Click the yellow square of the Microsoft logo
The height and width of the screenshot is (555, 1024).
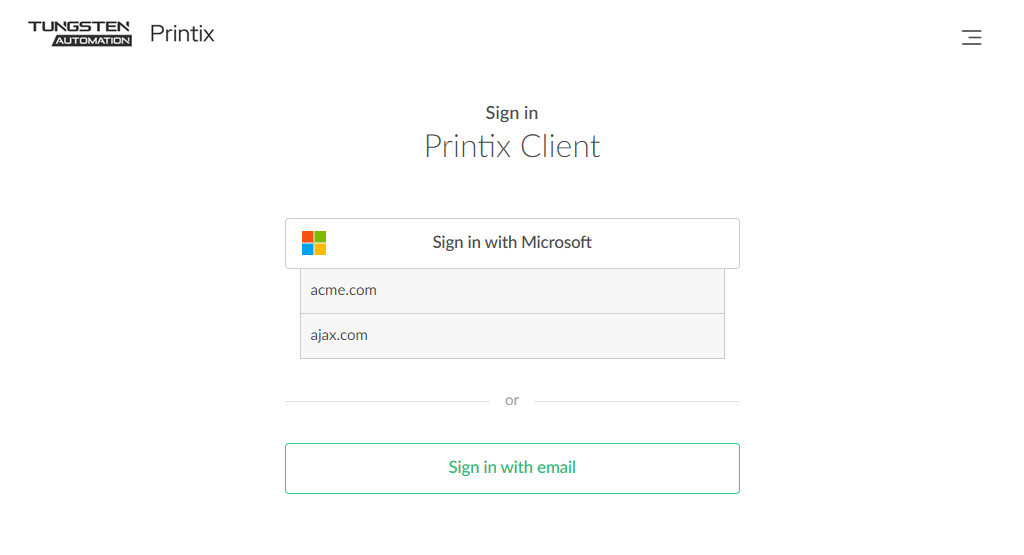coord(320,249)
